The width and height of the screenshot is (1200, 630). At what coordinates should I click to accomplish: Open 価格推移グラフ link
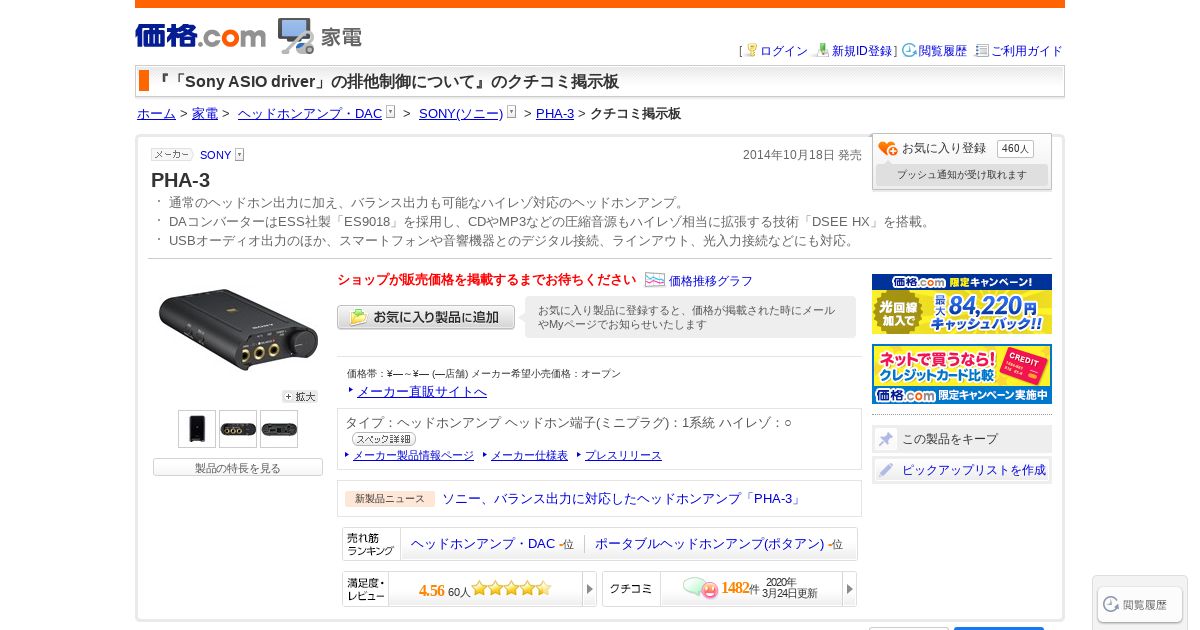point(711,281)
